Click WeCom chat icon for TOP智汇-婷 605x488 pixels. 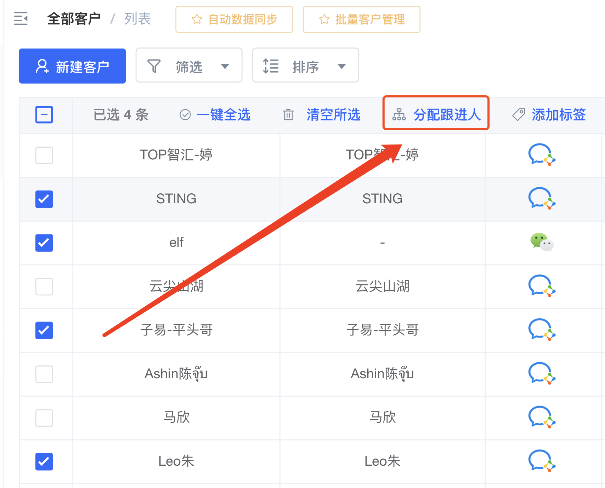point(542,155)
